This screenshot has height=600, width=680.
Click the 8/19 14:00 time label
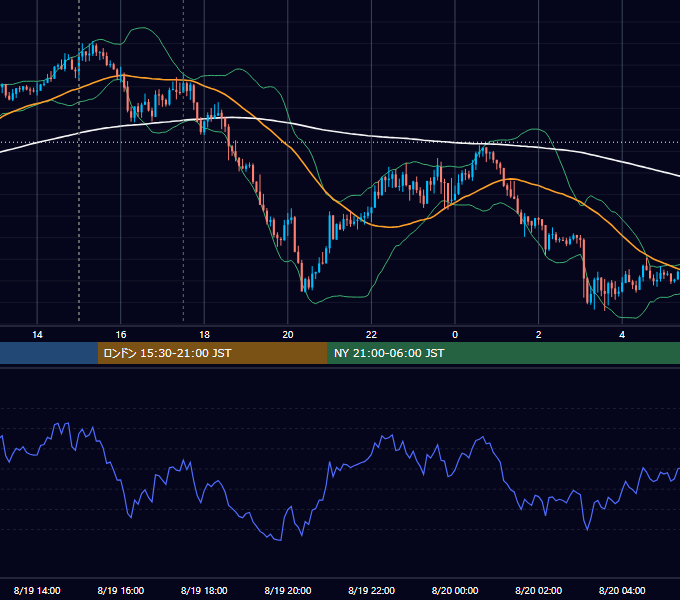point(37,590)
